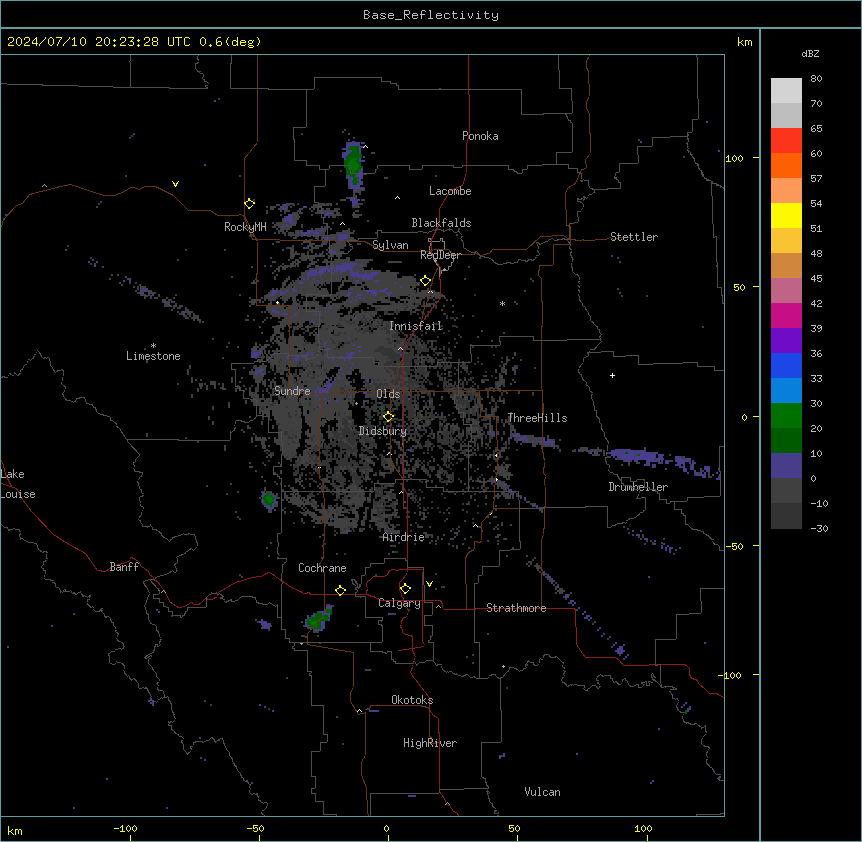Click the Sundre city label

pos(292,391)
